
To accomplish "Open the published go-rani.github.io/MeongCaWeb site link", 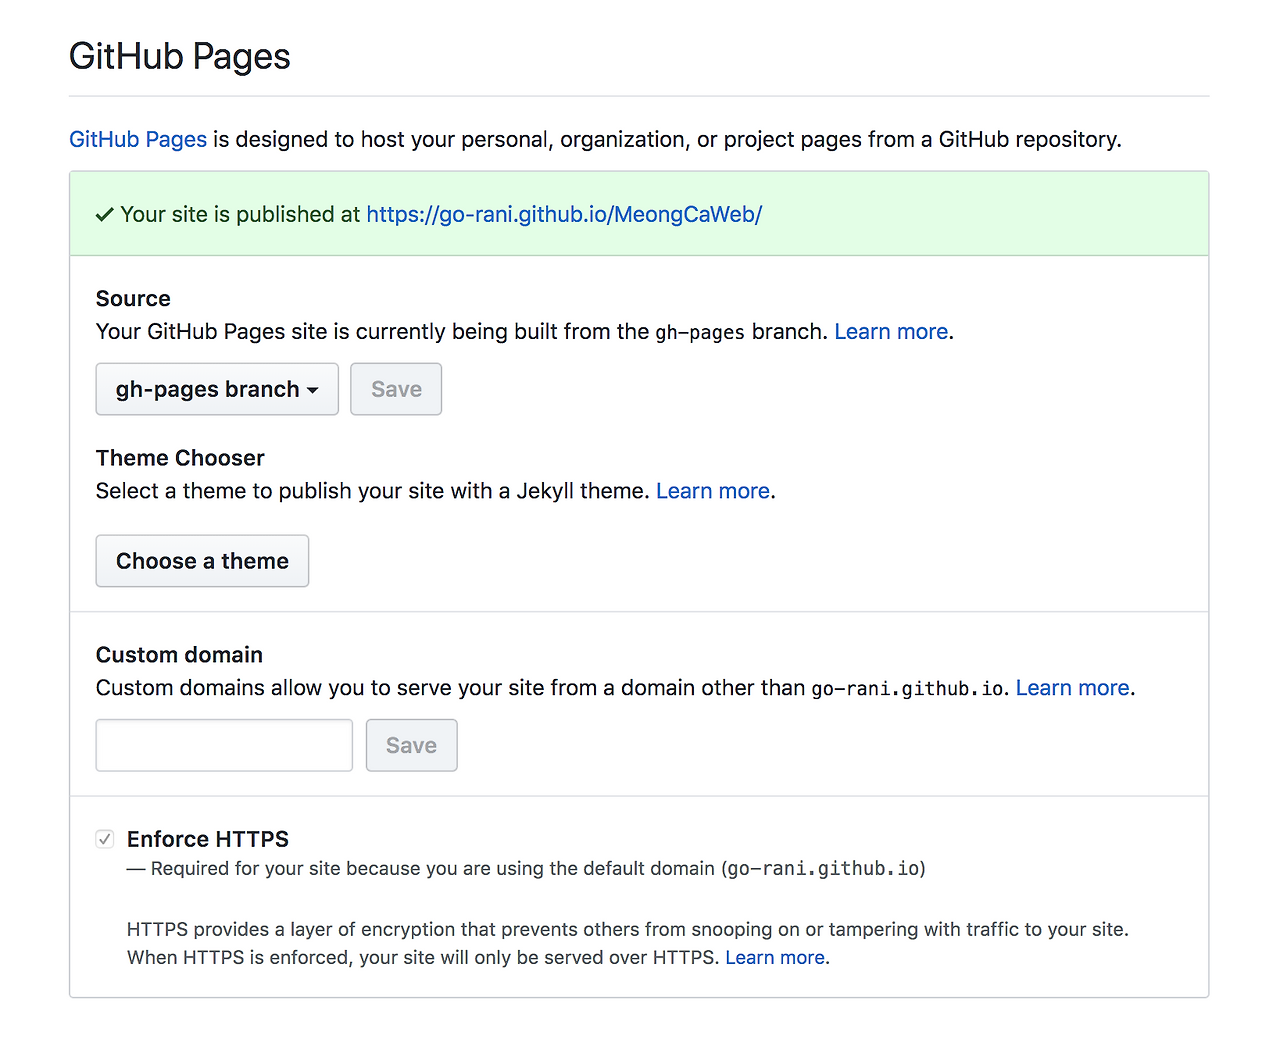I will coord(564,215).
